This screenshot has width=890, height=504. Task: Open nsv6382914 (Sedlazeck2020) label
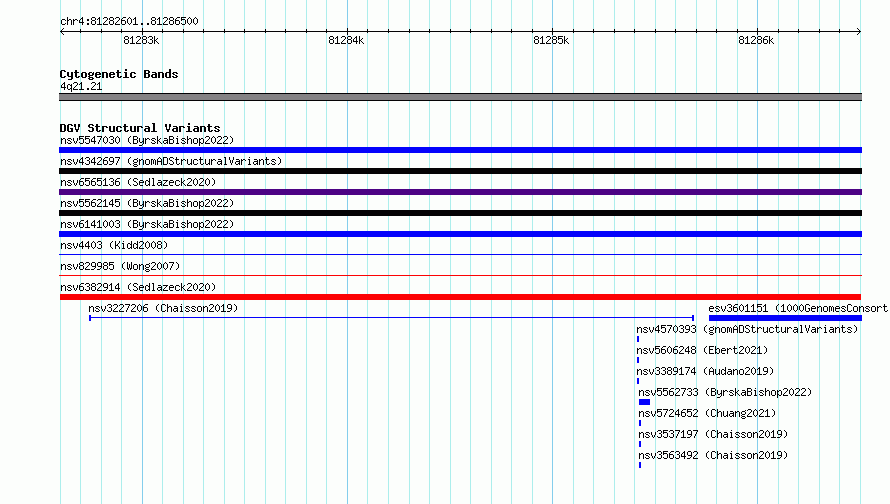coord(138,287)
